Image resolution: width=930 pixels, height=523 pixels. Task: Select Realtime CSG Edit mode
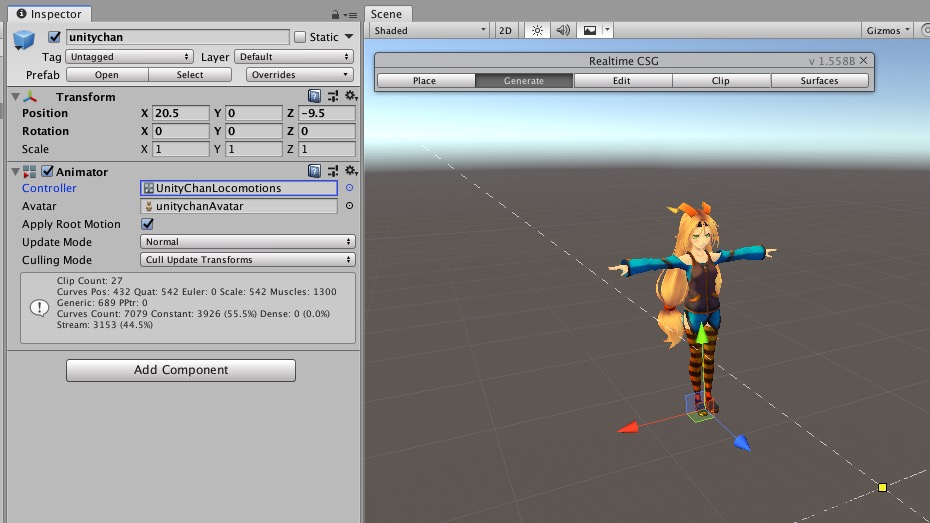tap(623, 81)
